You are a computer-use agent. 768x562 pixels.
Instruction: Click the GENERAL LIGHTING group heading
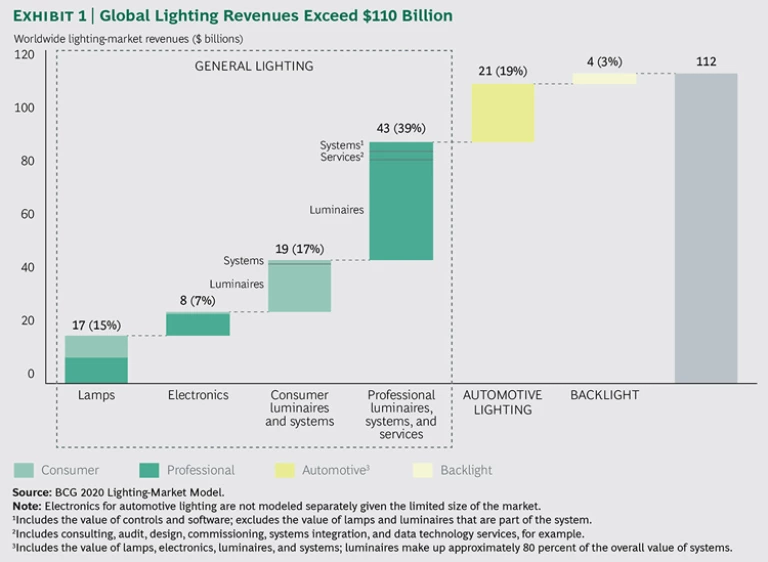(254, 66)
